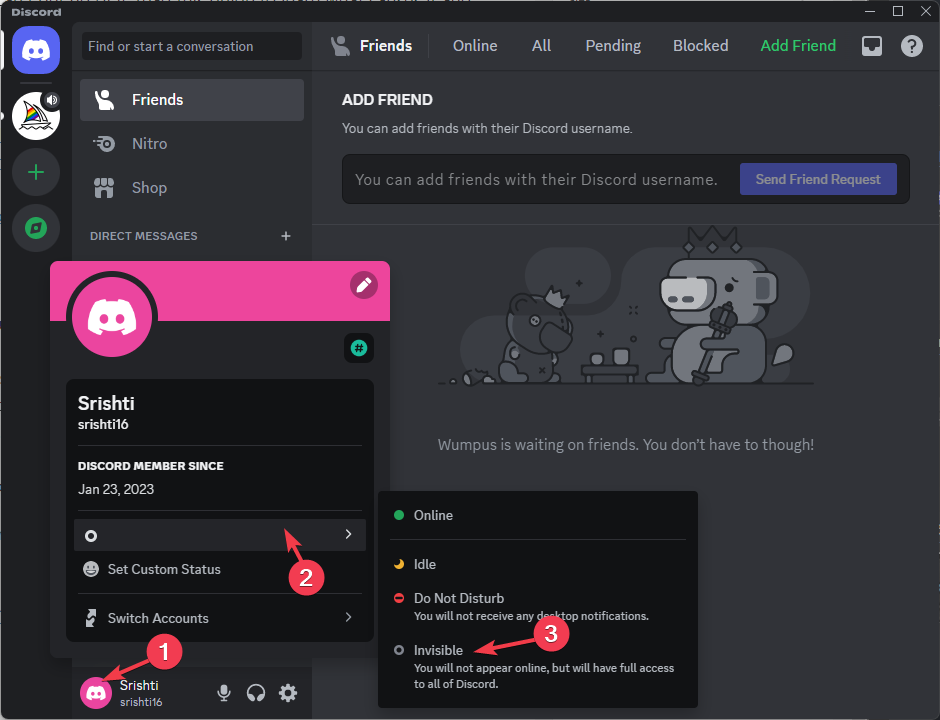Switch to the Pending tab

[x=612, y=45]
